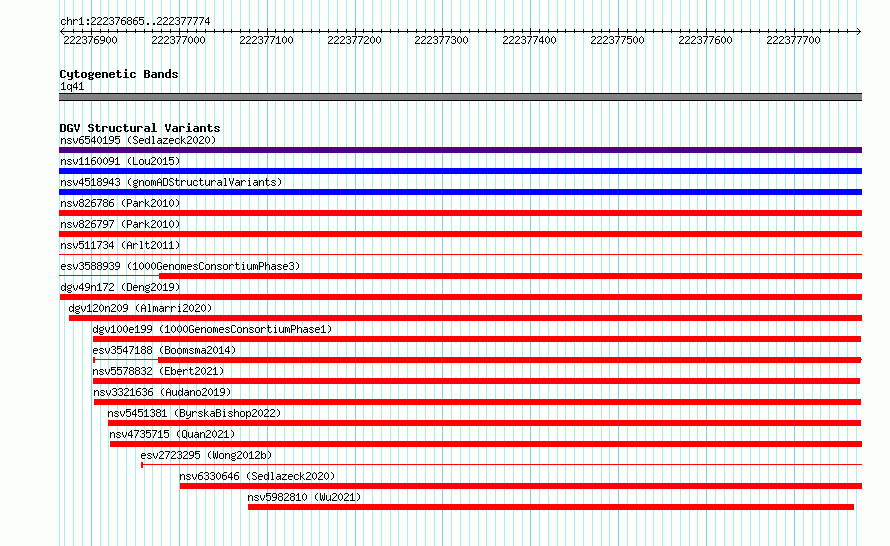This screenshot has width=890, height=546.
Task: Click ruler position 222377000
Action: [x=178, y=40]
